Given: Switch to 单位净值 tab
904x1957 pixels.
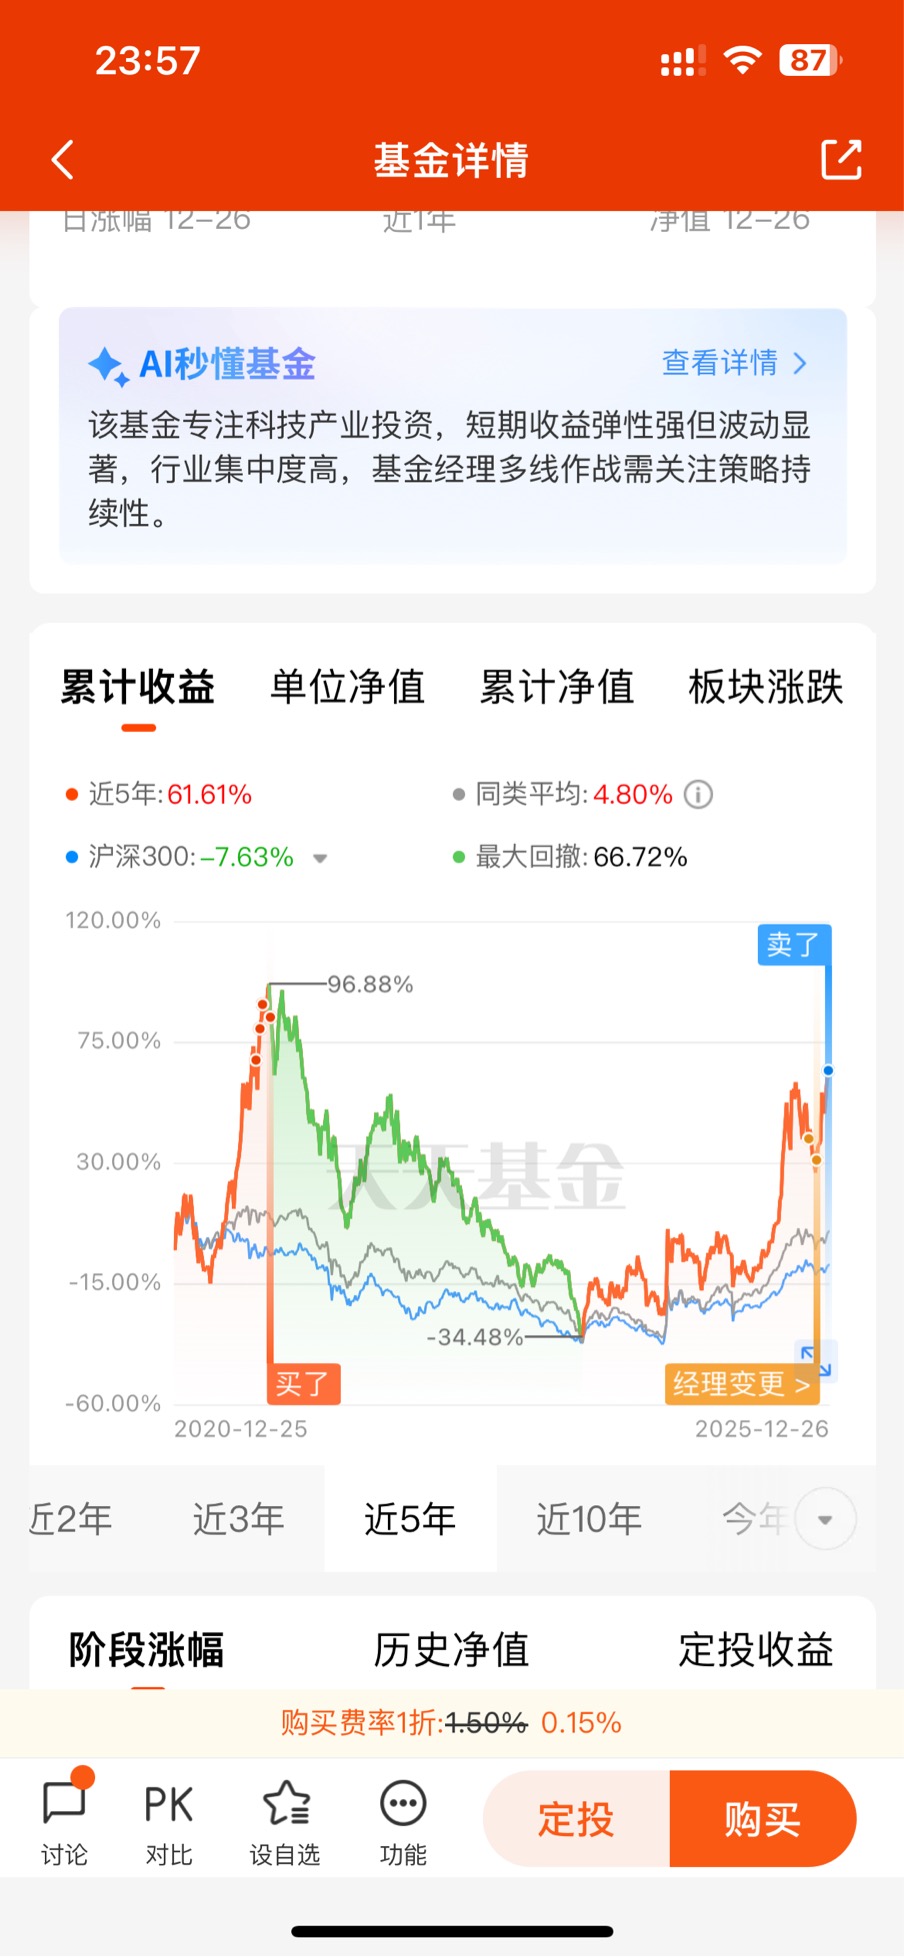Looking at the screenshot, I should click(x=348, y=688).
